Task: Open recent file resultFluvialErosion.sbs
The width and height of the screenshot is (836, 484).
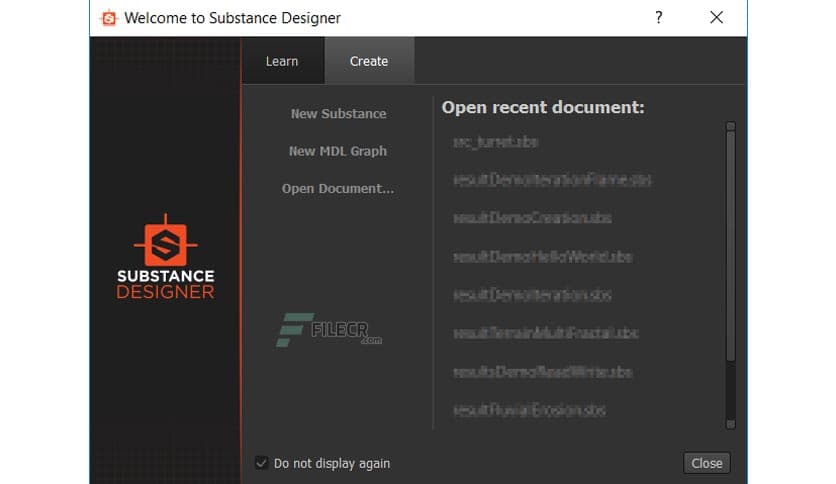Action: [x=529, y=410]
